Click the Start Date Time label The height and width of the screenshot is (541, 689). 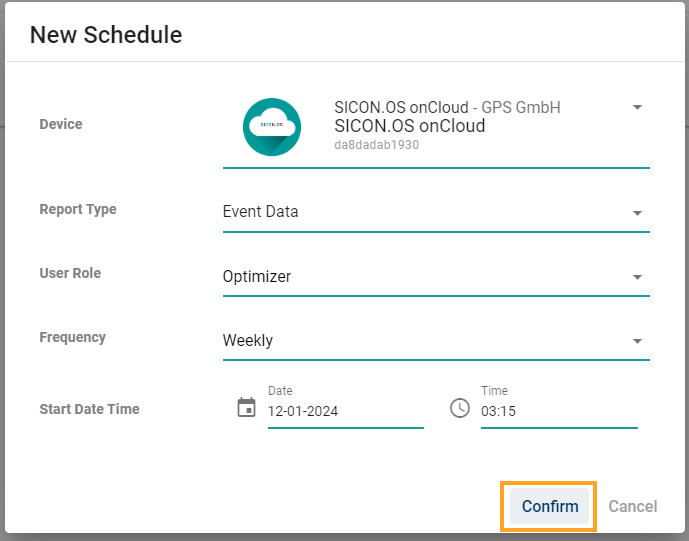89,409
